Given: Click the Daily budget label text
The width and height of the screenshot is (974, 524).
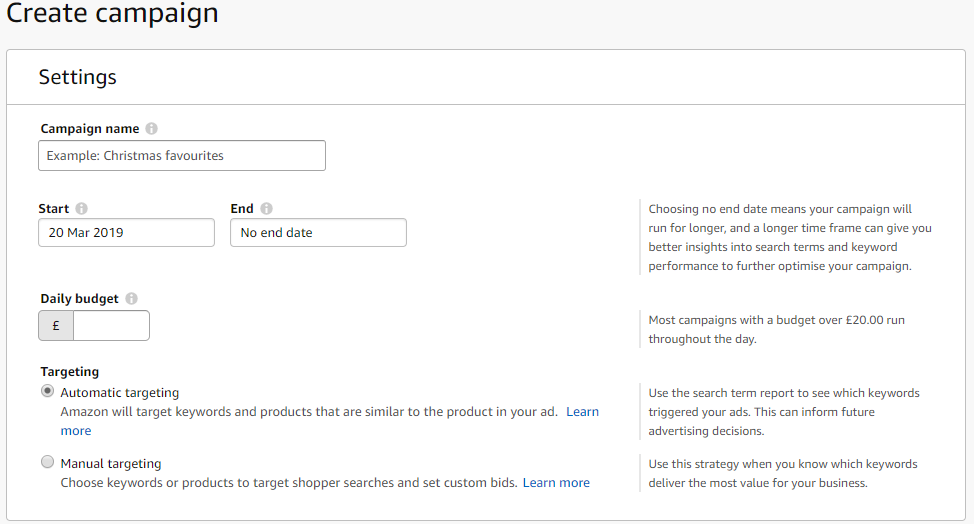Looking at the screenshot, I should coord(80,299).
